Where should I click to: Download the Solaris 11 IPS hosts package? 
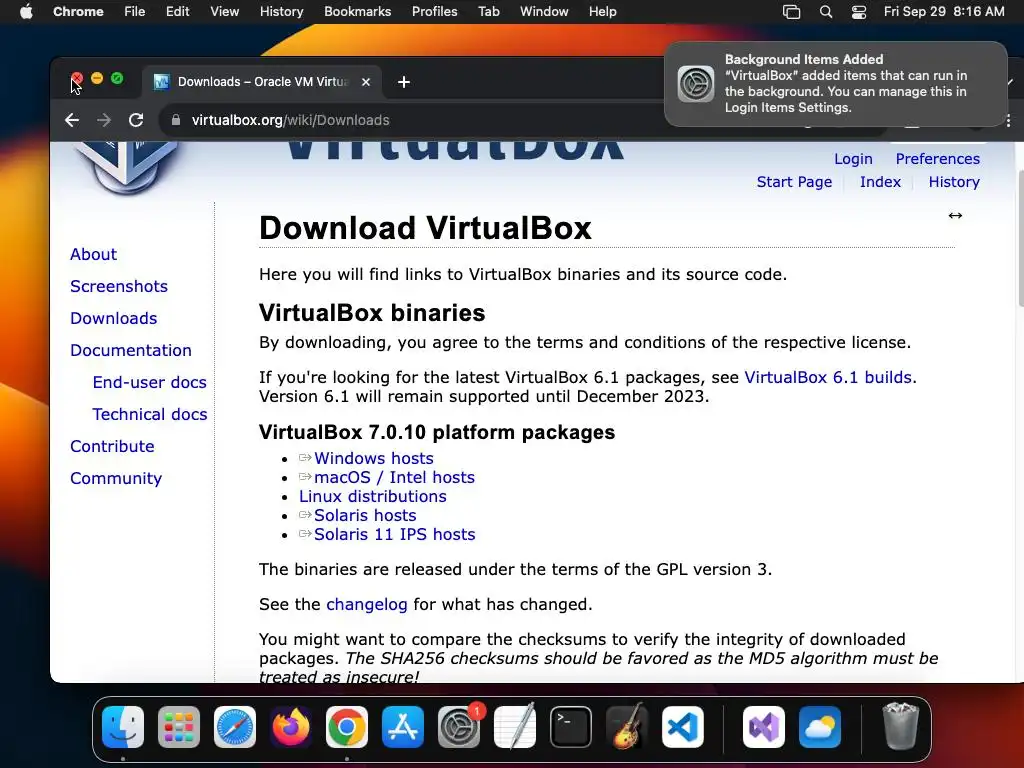click(394, 534)
